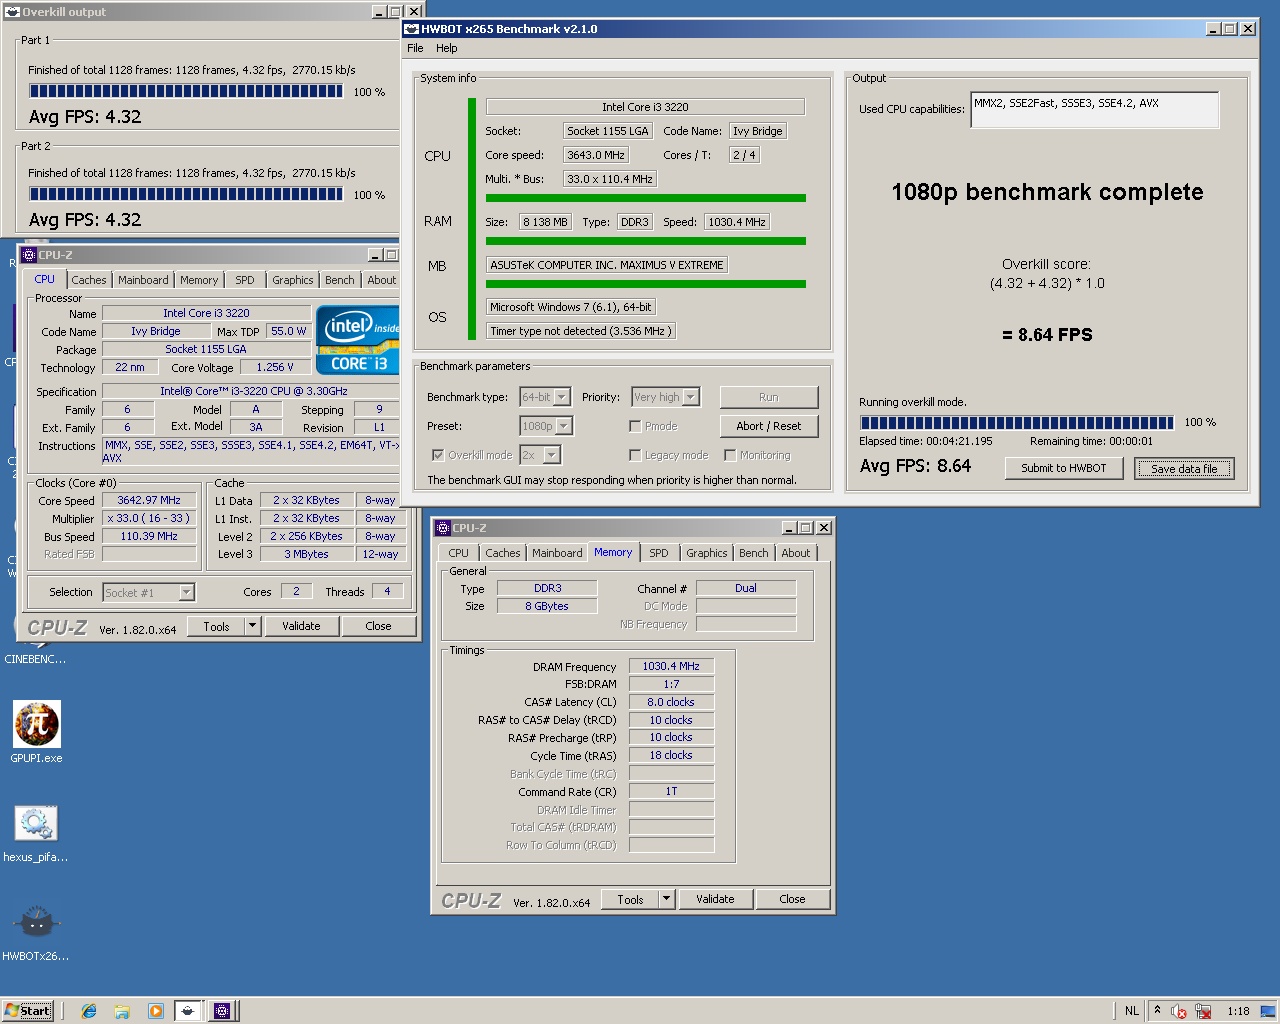Viewport: 1280px width, 1024px height.
Task: Click Save data file button
Action: 1184,468
